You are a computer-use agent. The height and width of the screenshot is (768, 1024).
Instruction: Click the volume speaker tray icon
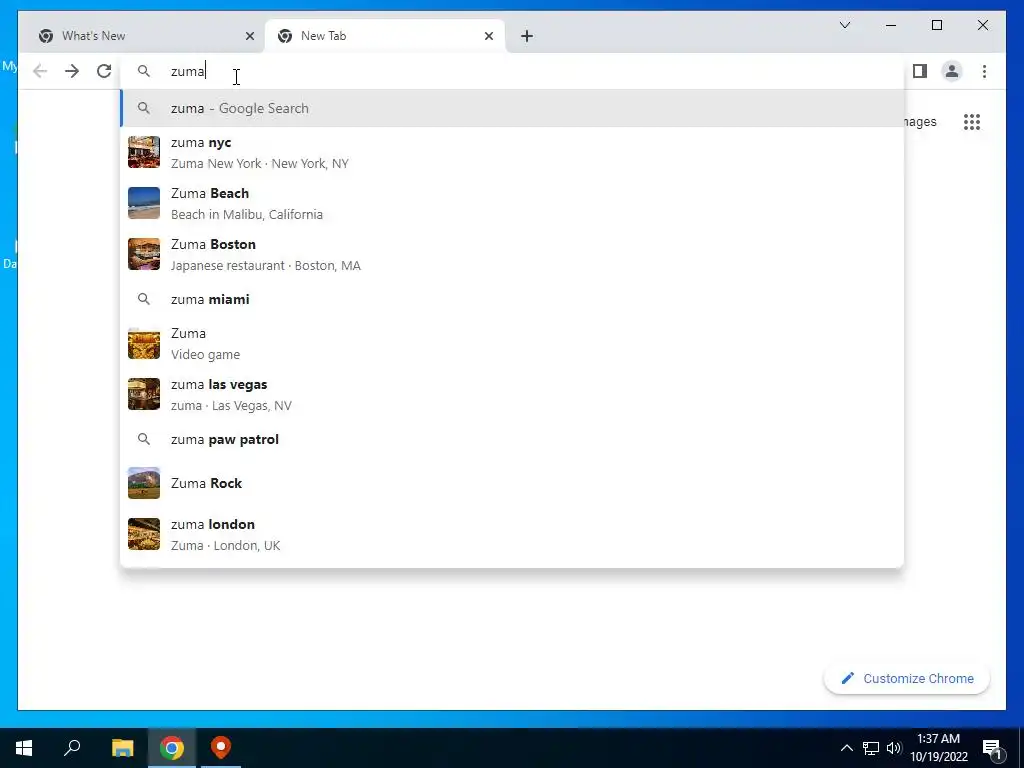(894, 748)
